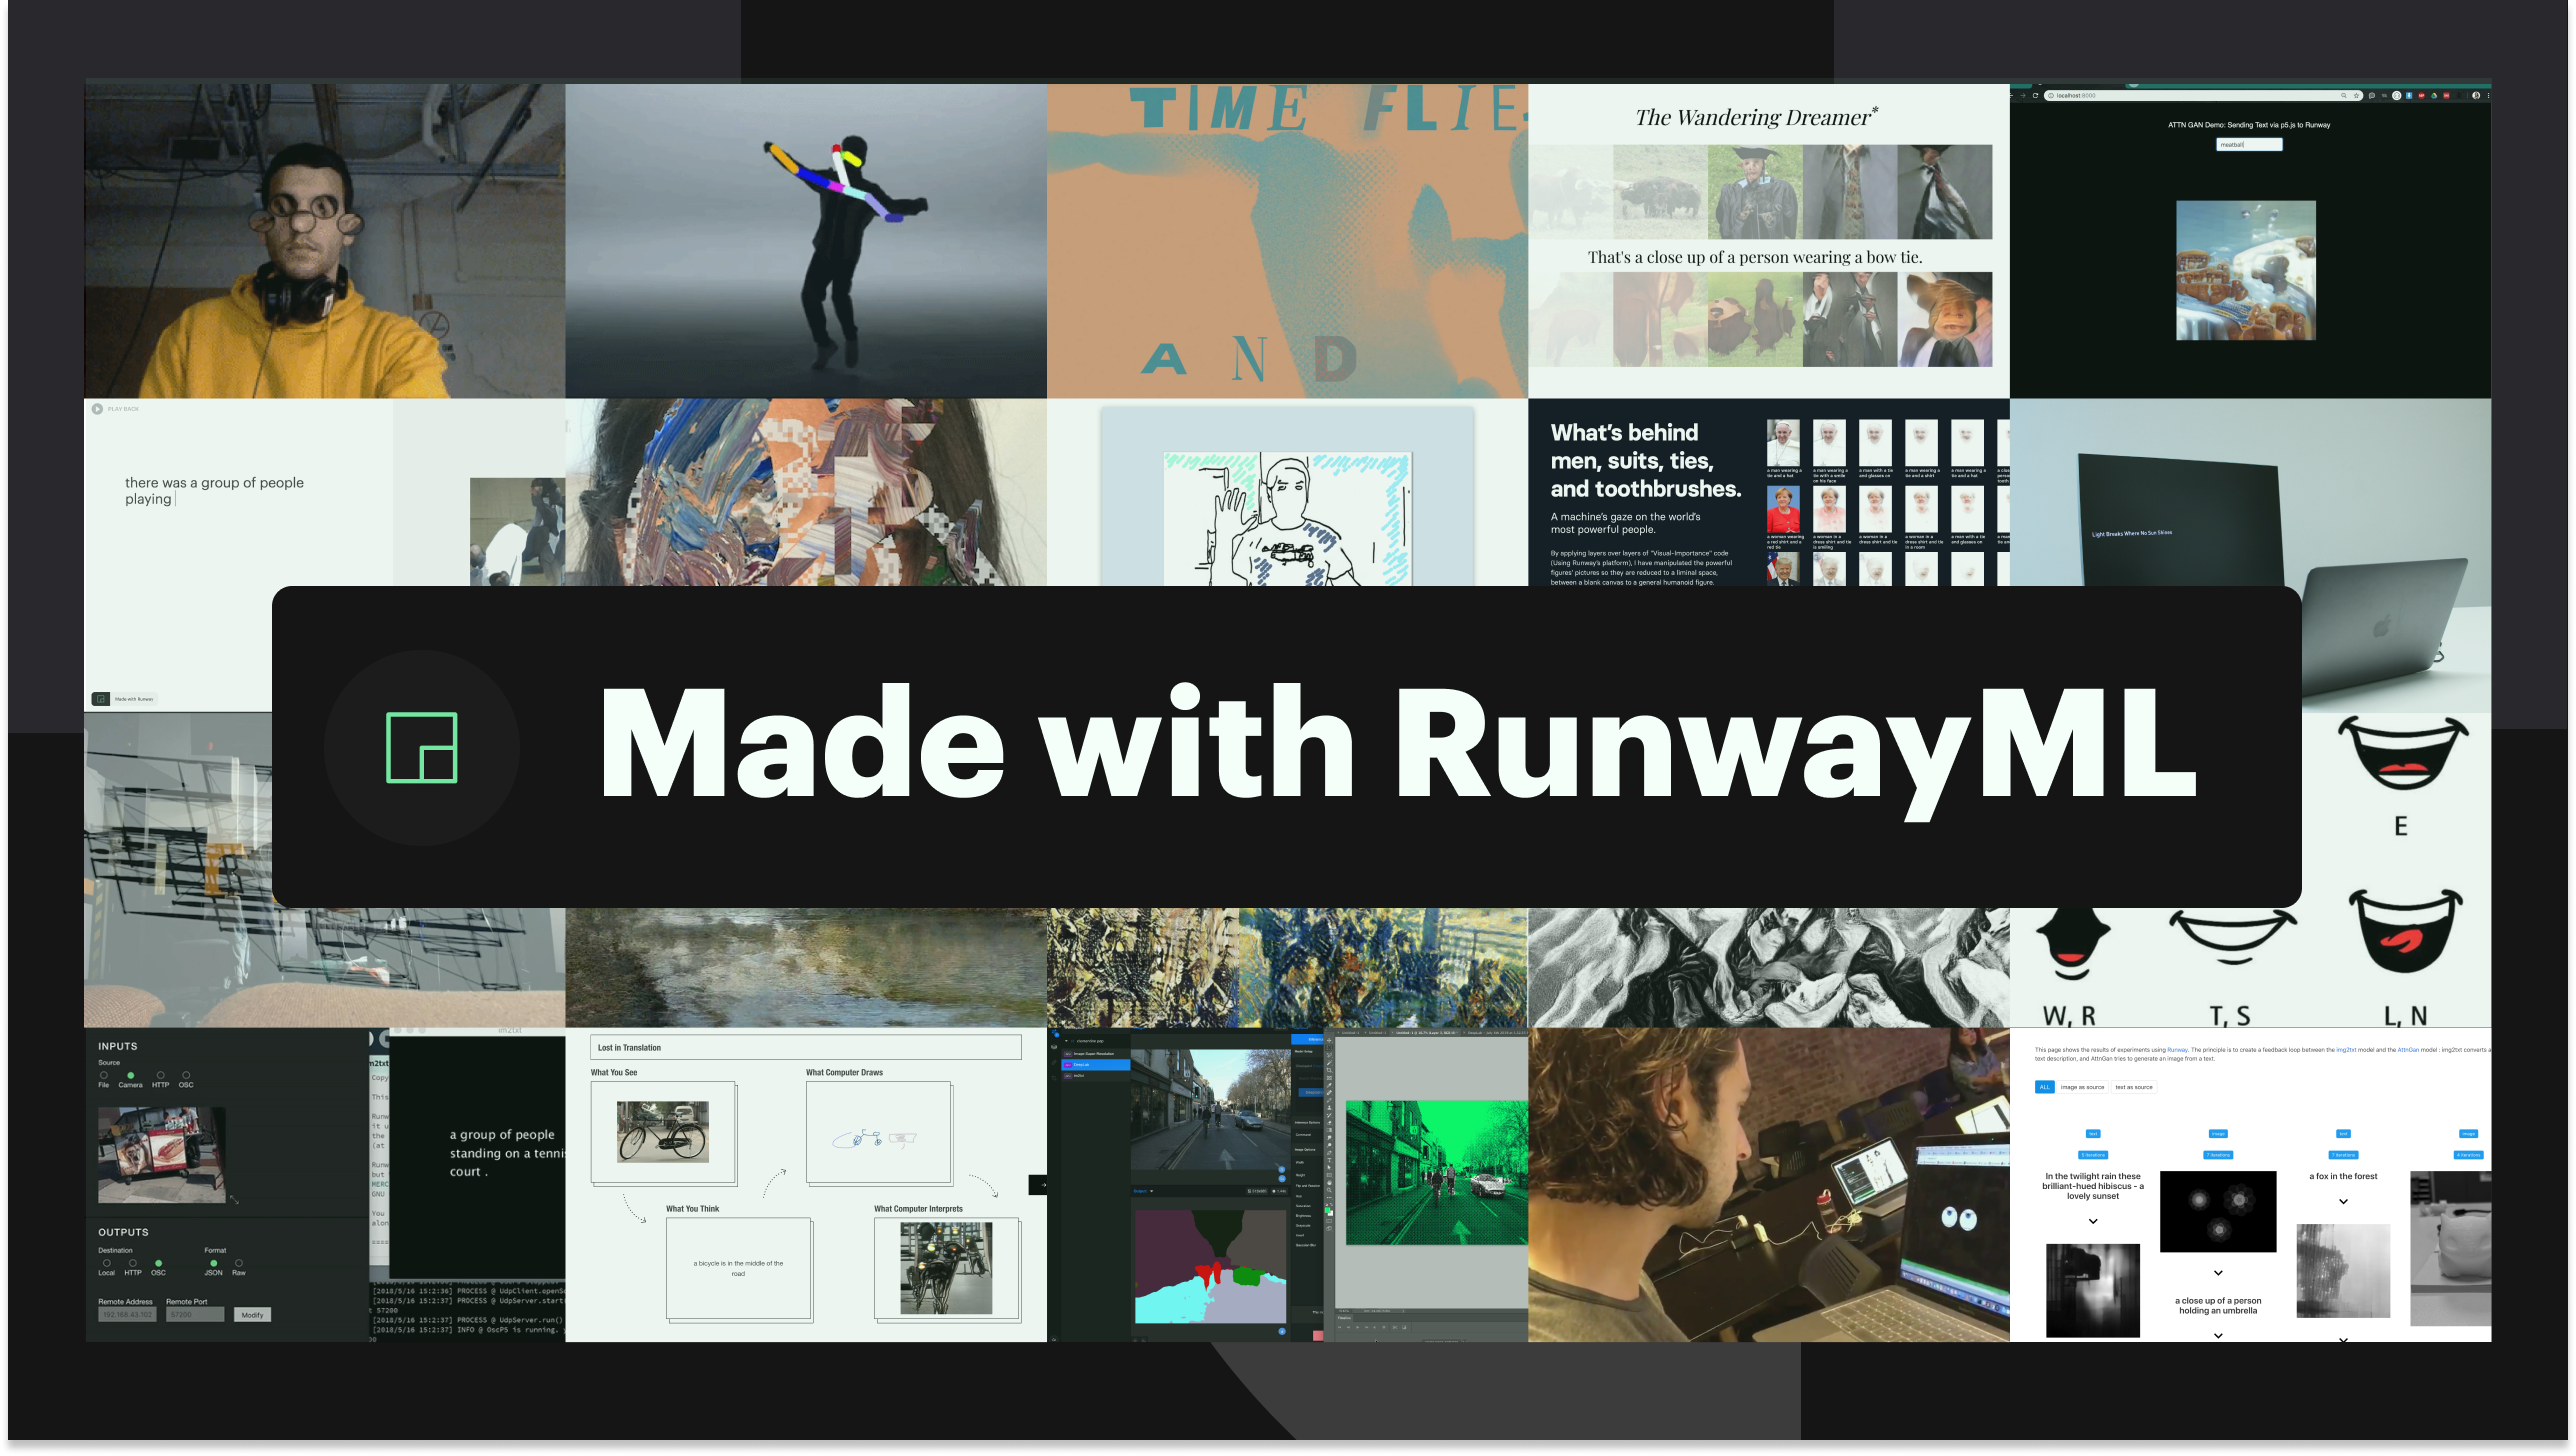
Task: Click the Google Drive extension icon
Action: tap(2434, 96)
